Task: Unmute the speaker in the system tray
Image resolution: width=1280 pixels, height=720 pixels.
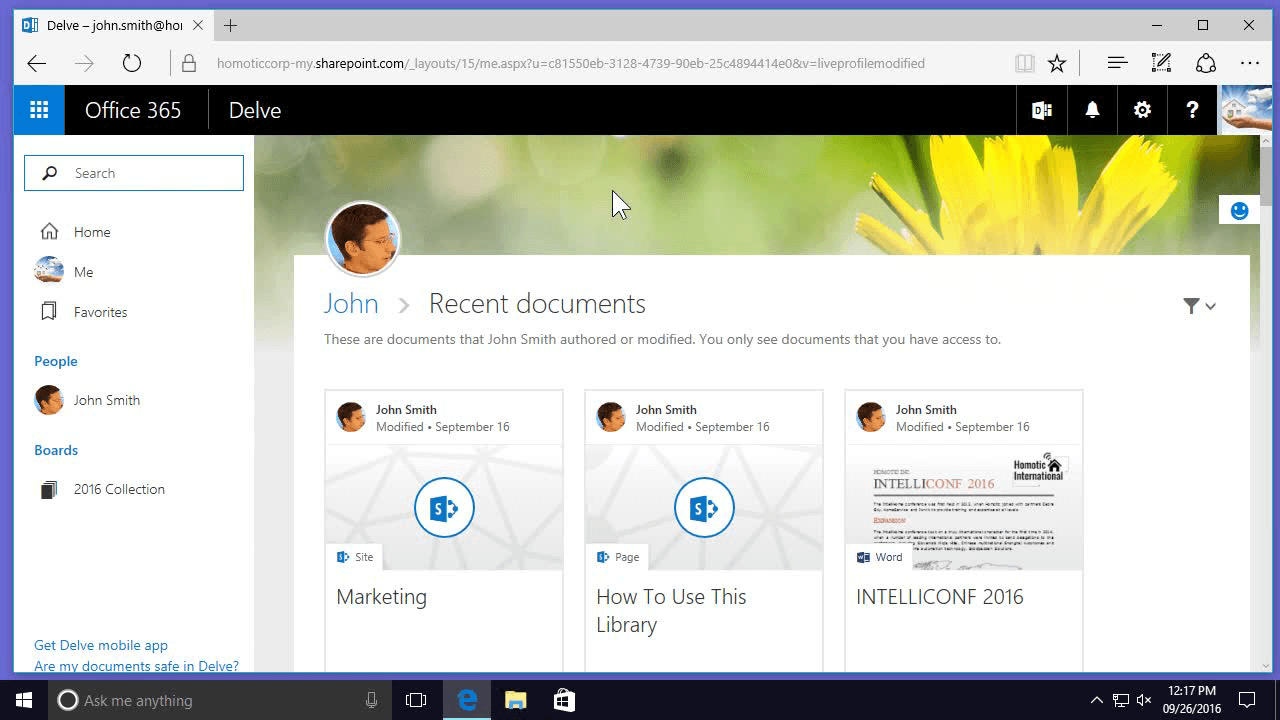Action: [x=1143, y=700]
